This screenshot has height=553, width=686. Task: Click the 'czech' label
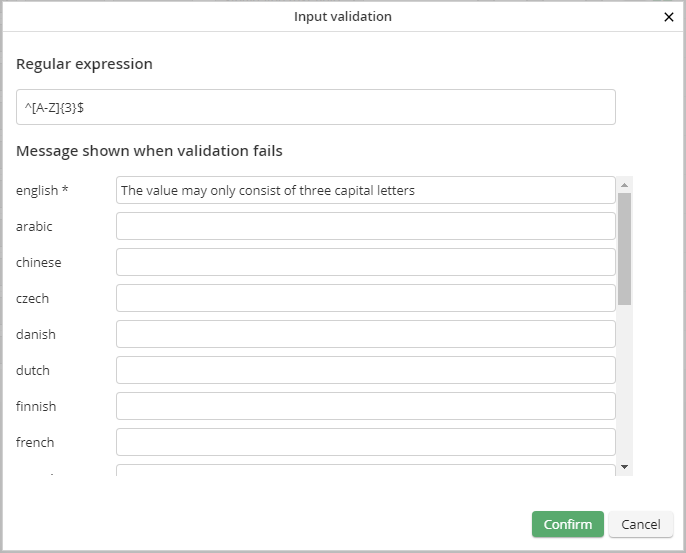(x=32, y=298)
